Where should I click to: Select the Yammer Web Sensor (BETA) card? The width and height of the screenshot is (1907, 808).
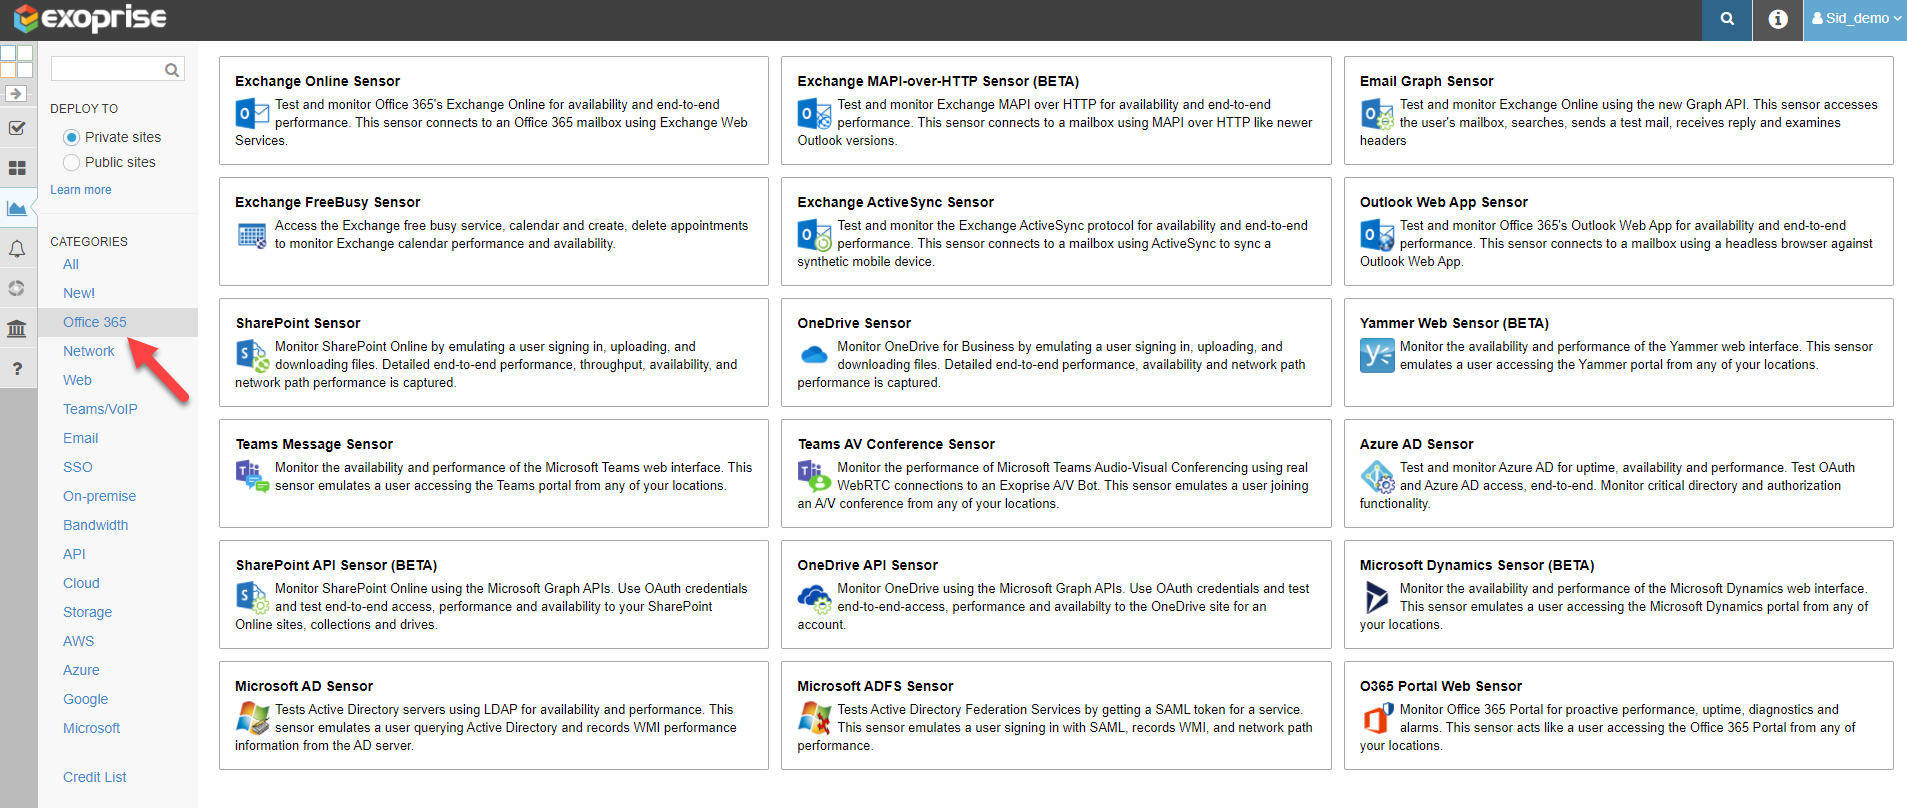click(x=1617, y=352)
